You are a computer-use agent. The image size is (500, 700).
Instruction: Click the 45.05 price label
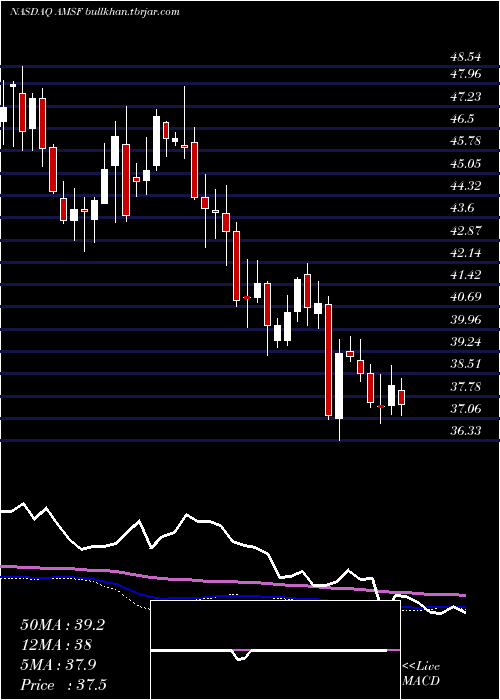466,163
